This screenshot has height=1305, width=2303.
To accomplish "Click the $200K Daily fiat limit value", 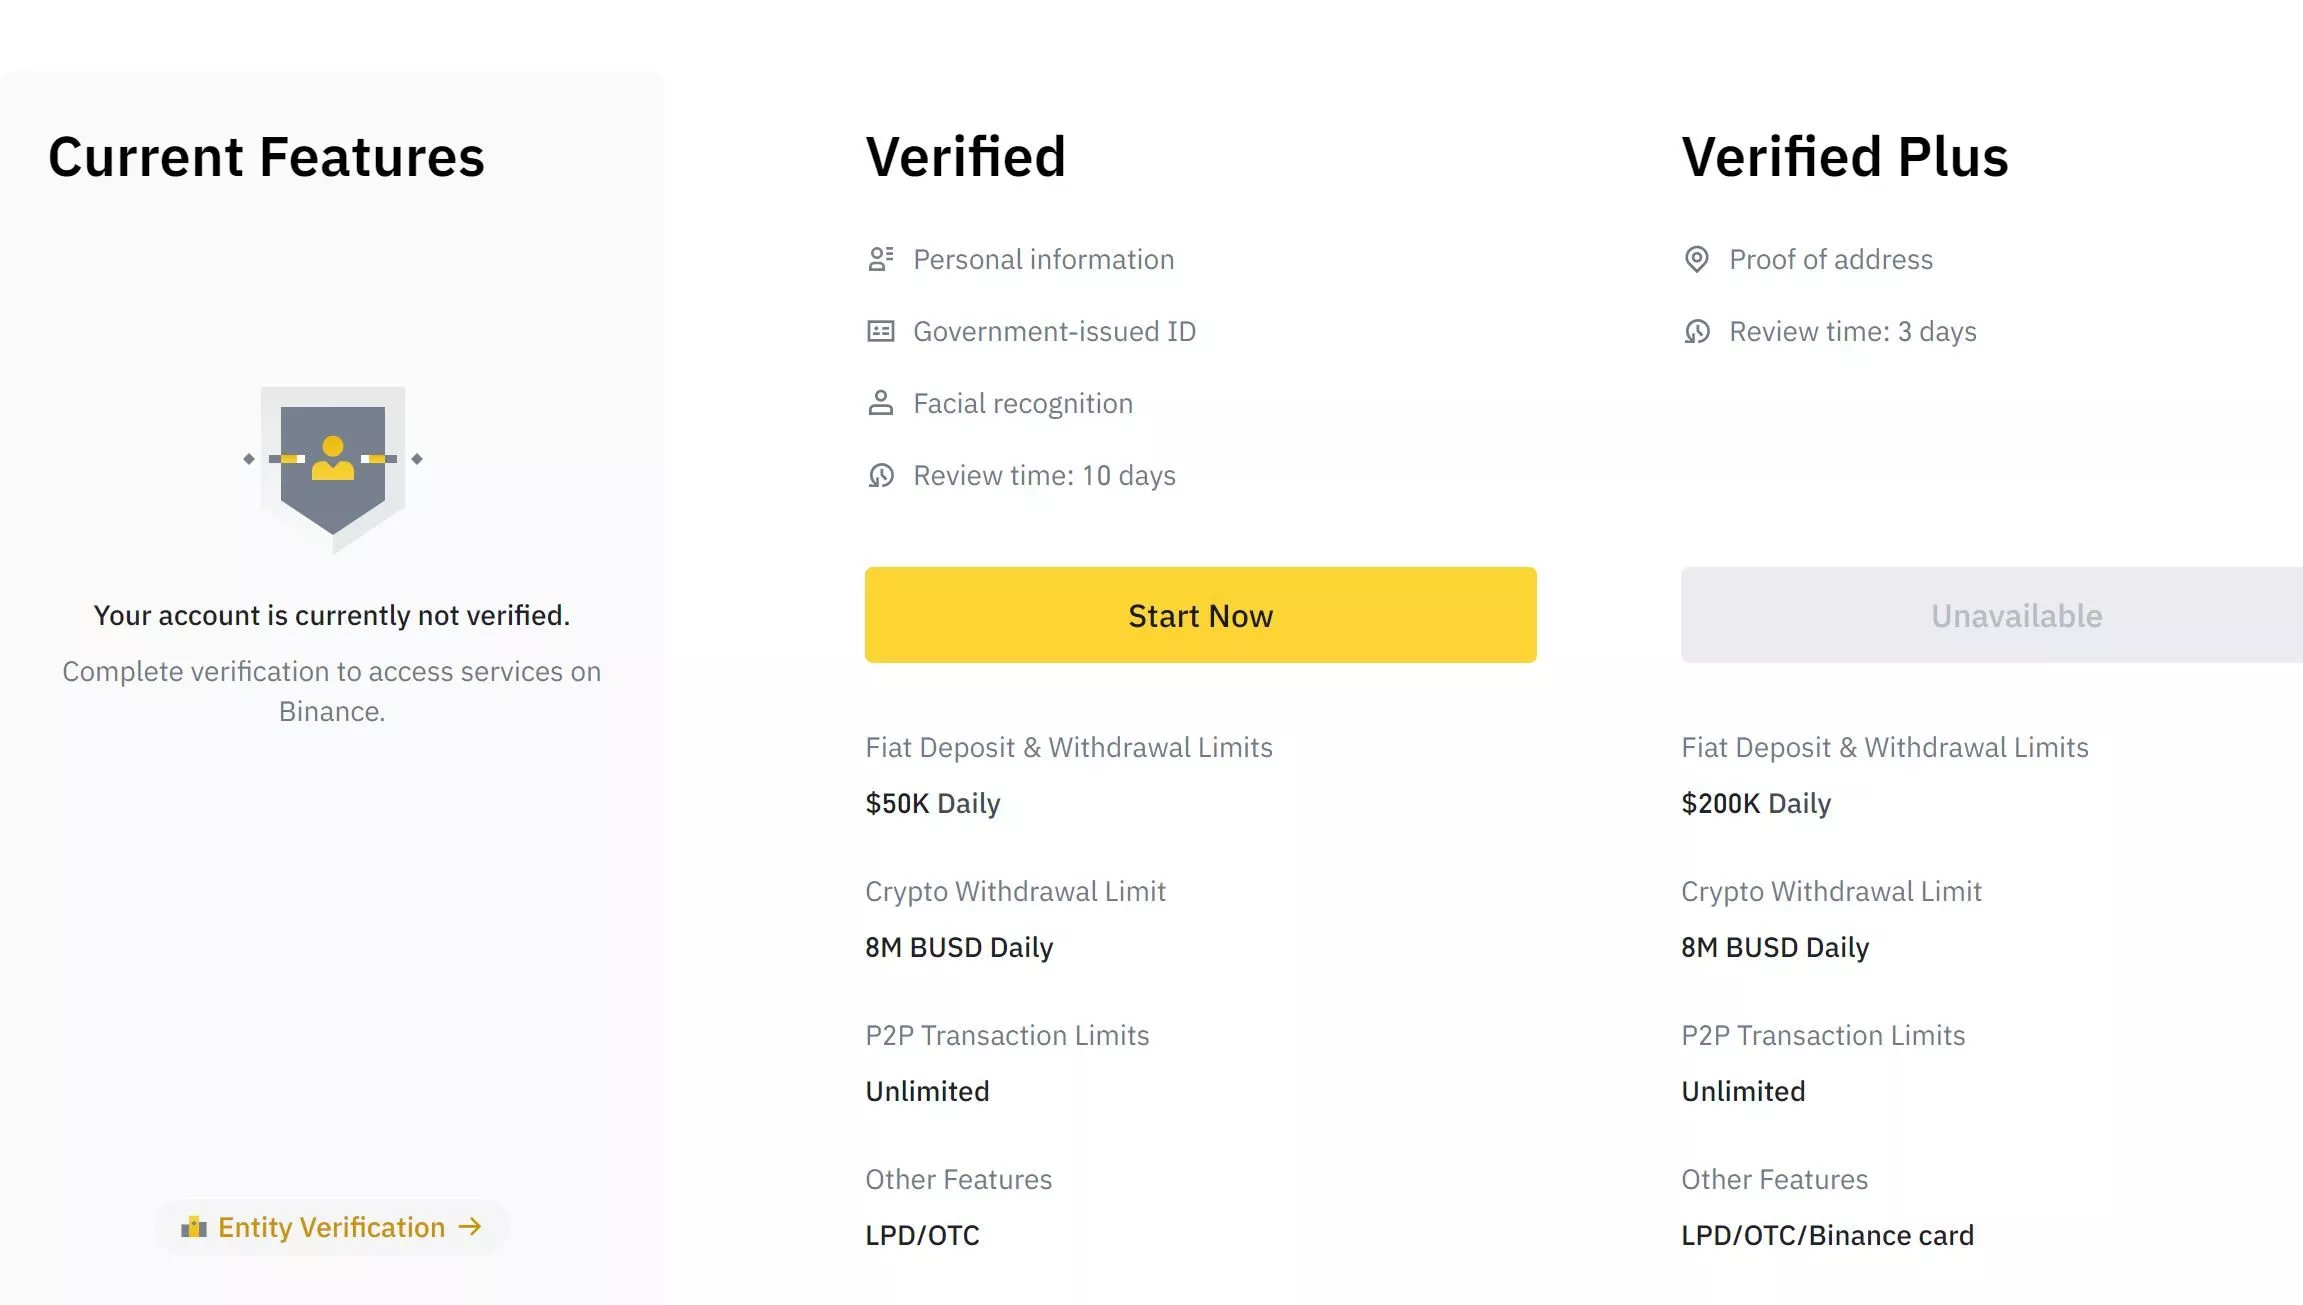I will point(1755,803).
